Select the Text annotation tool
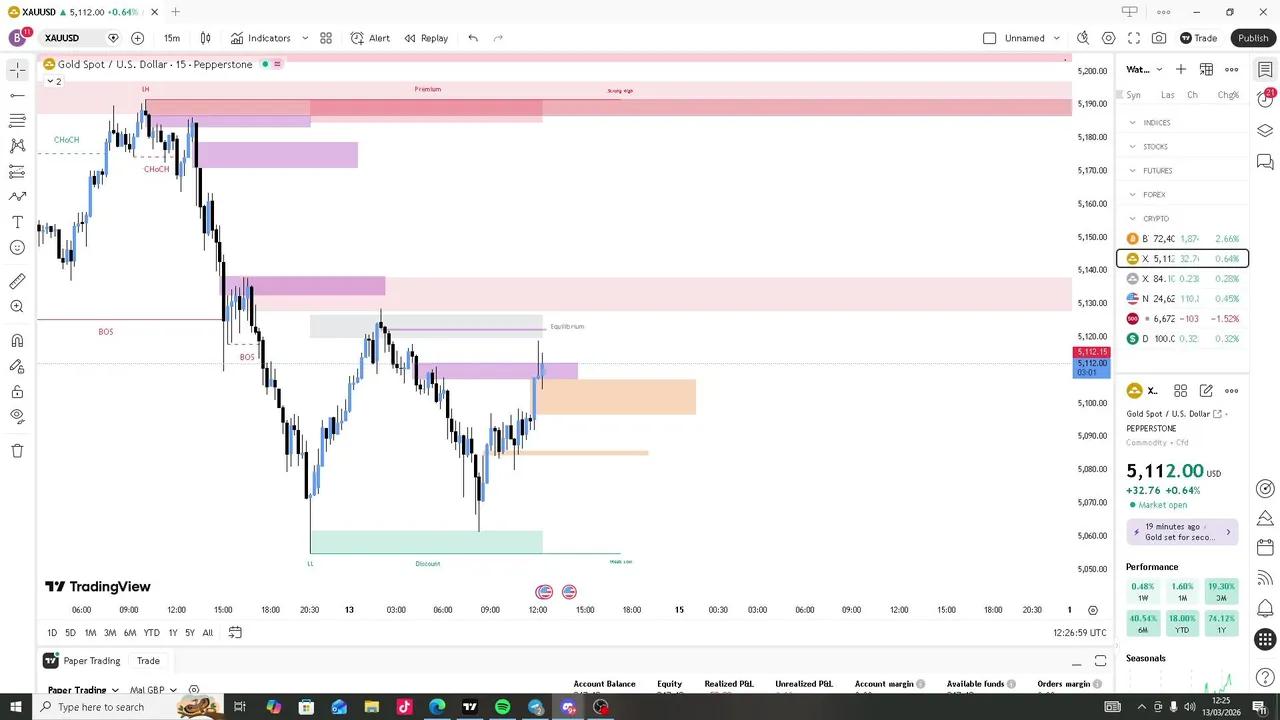Viewport: 1280px width, 720px height. [x=17, y=222]
